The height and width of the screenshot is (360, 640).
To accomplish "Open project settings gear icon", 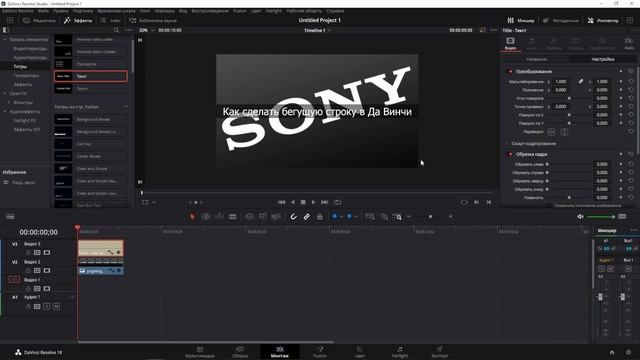I will [x=628, y=352].
